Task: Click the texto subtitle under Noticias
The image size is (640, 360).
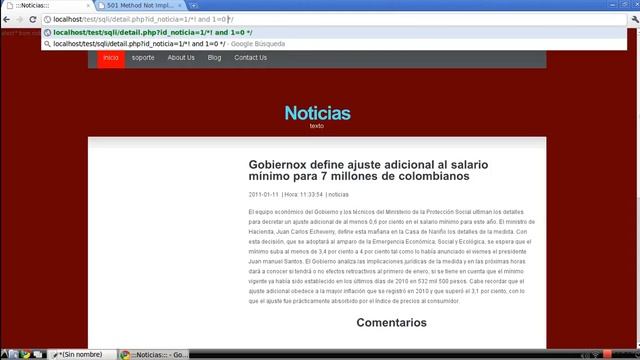Action: coord(317,126)
